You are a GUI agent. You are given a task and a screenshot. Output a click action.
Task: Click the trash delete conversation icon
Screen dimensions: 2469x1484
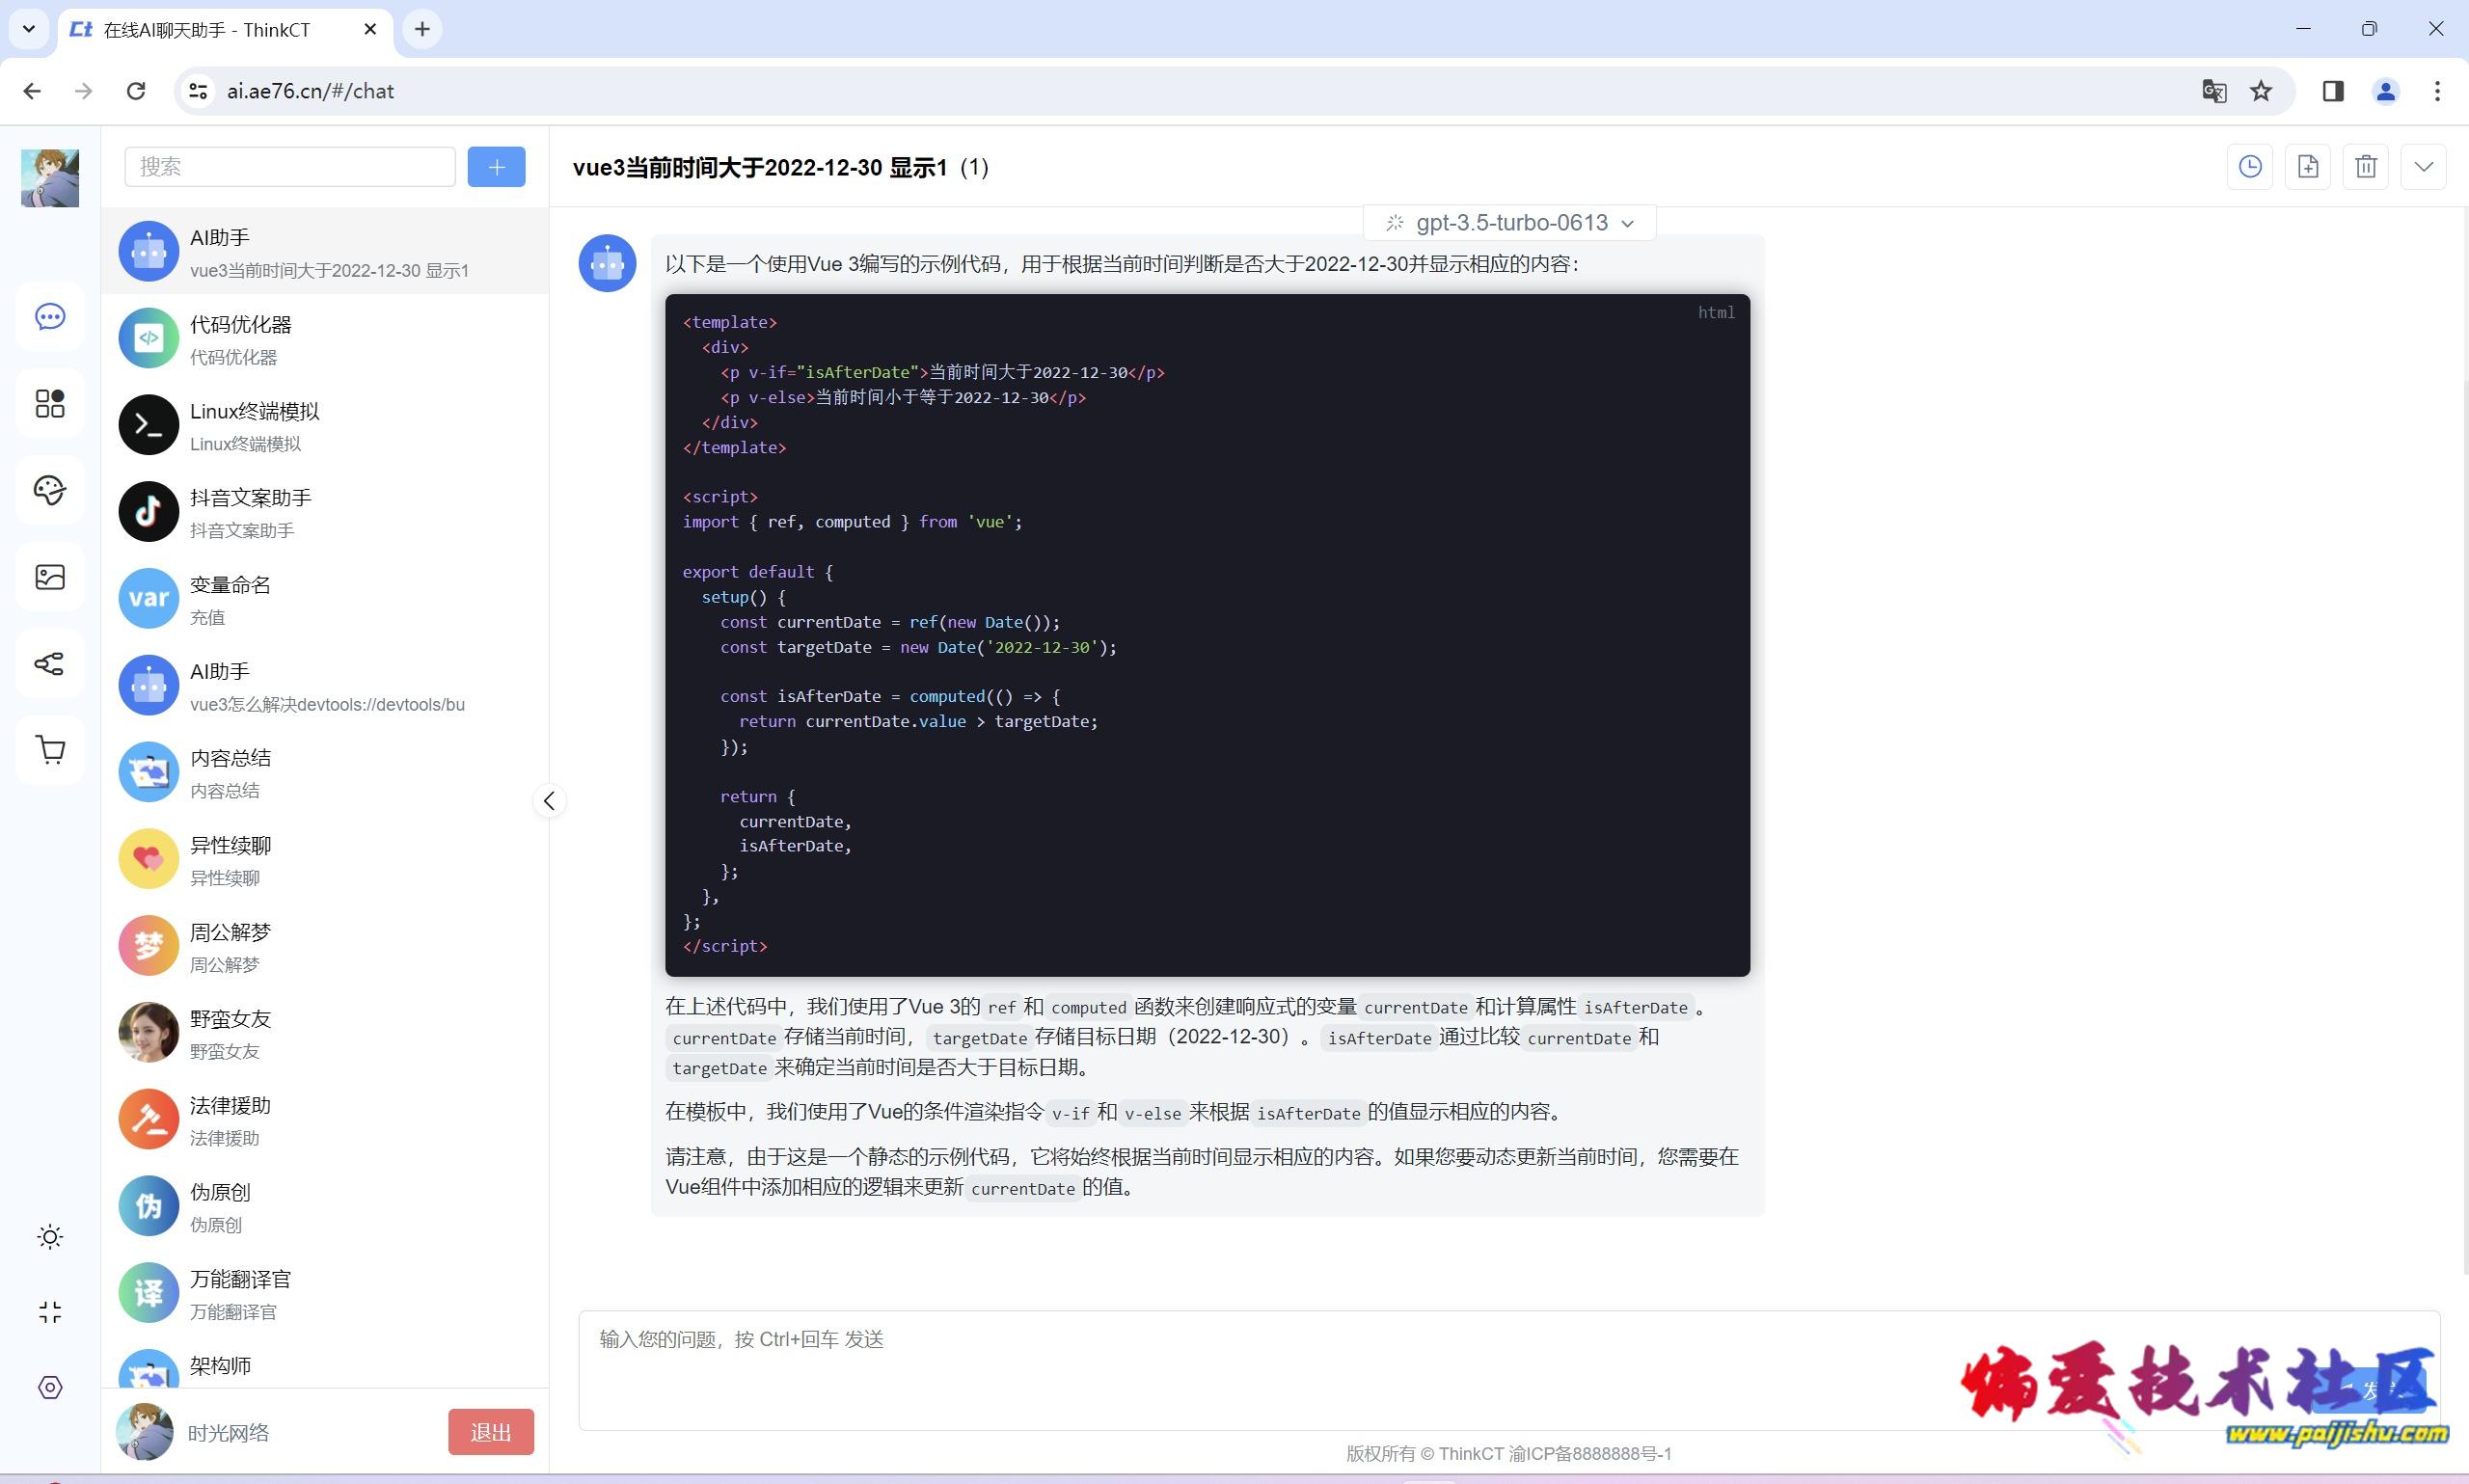coord(2366,167)
